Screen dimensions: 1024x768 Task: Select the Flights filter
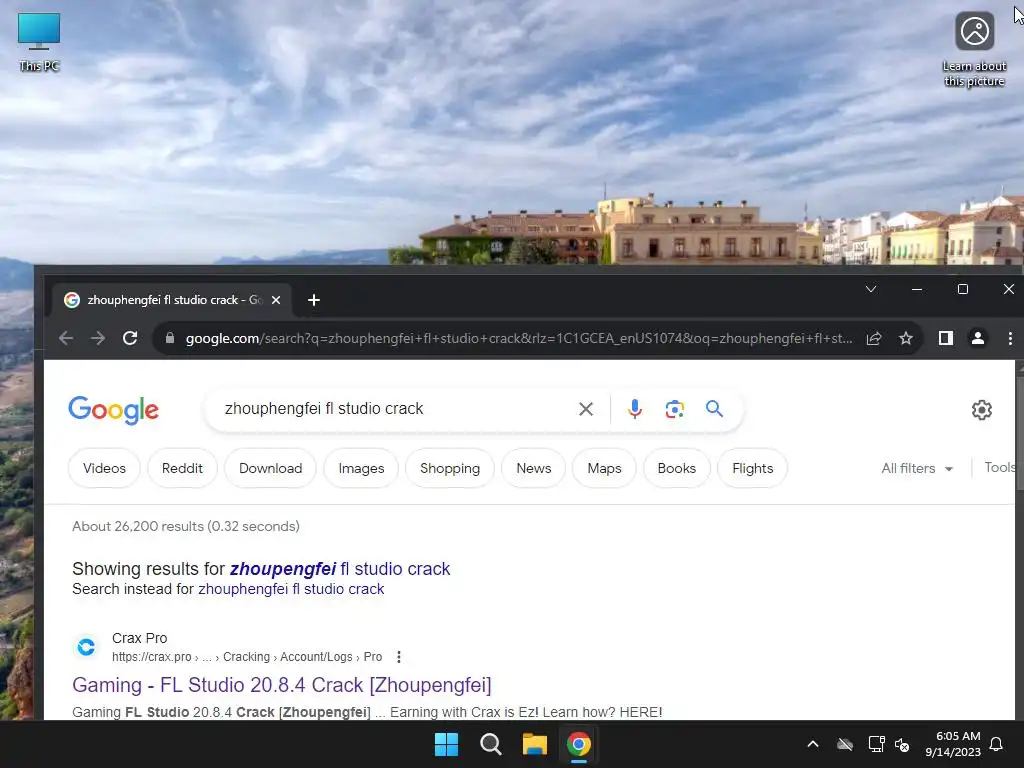click(x=752, y=468)
